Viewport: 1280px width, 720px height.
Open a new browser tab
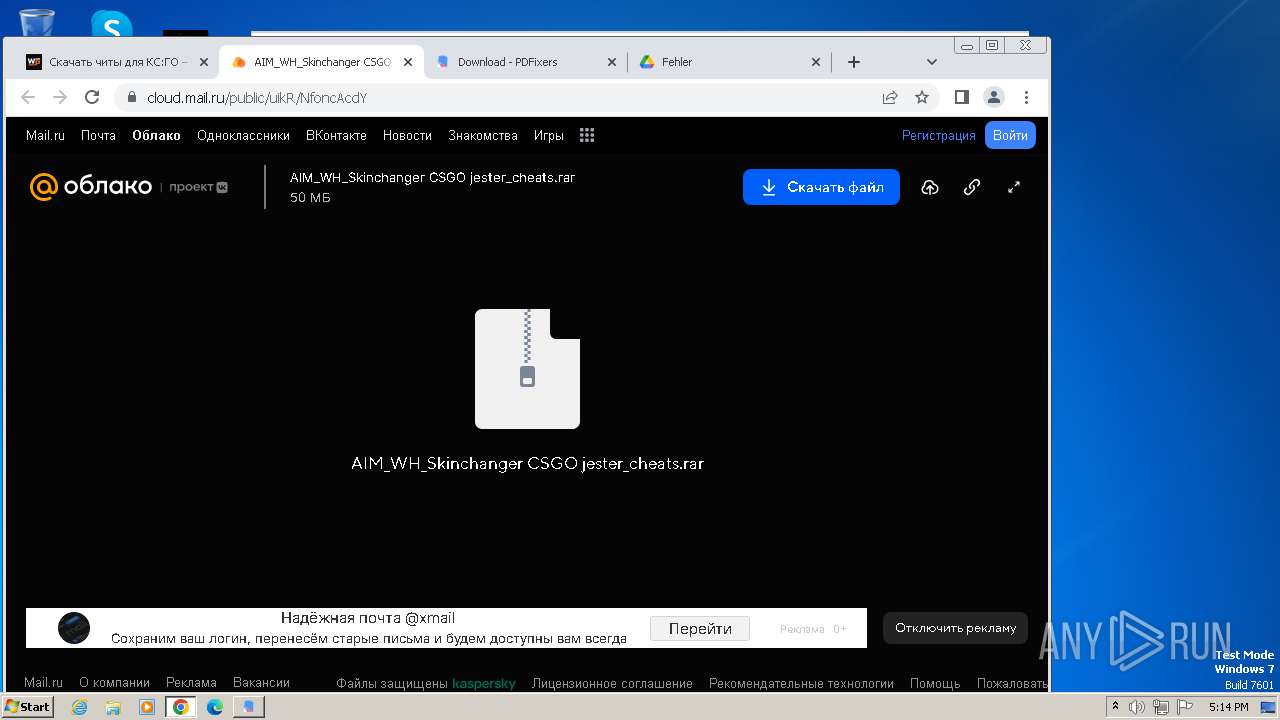coord(854,62)
